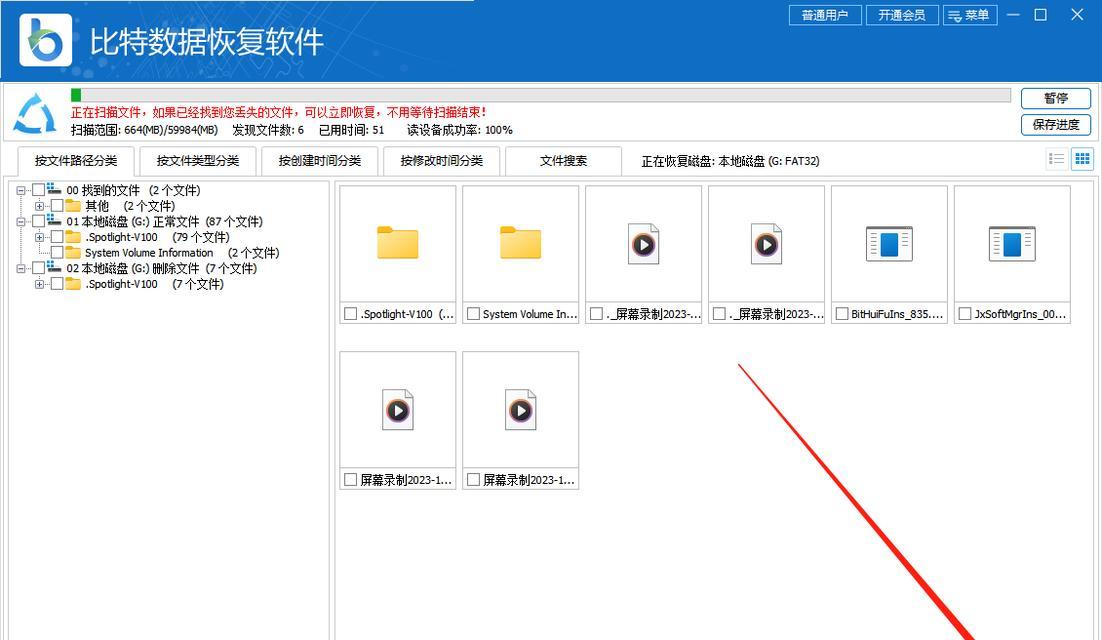This screenshot has height=640, width=1102.
Task: Collapse the 02 本地磁盘 删除文件 node
Action: point(21,268)
